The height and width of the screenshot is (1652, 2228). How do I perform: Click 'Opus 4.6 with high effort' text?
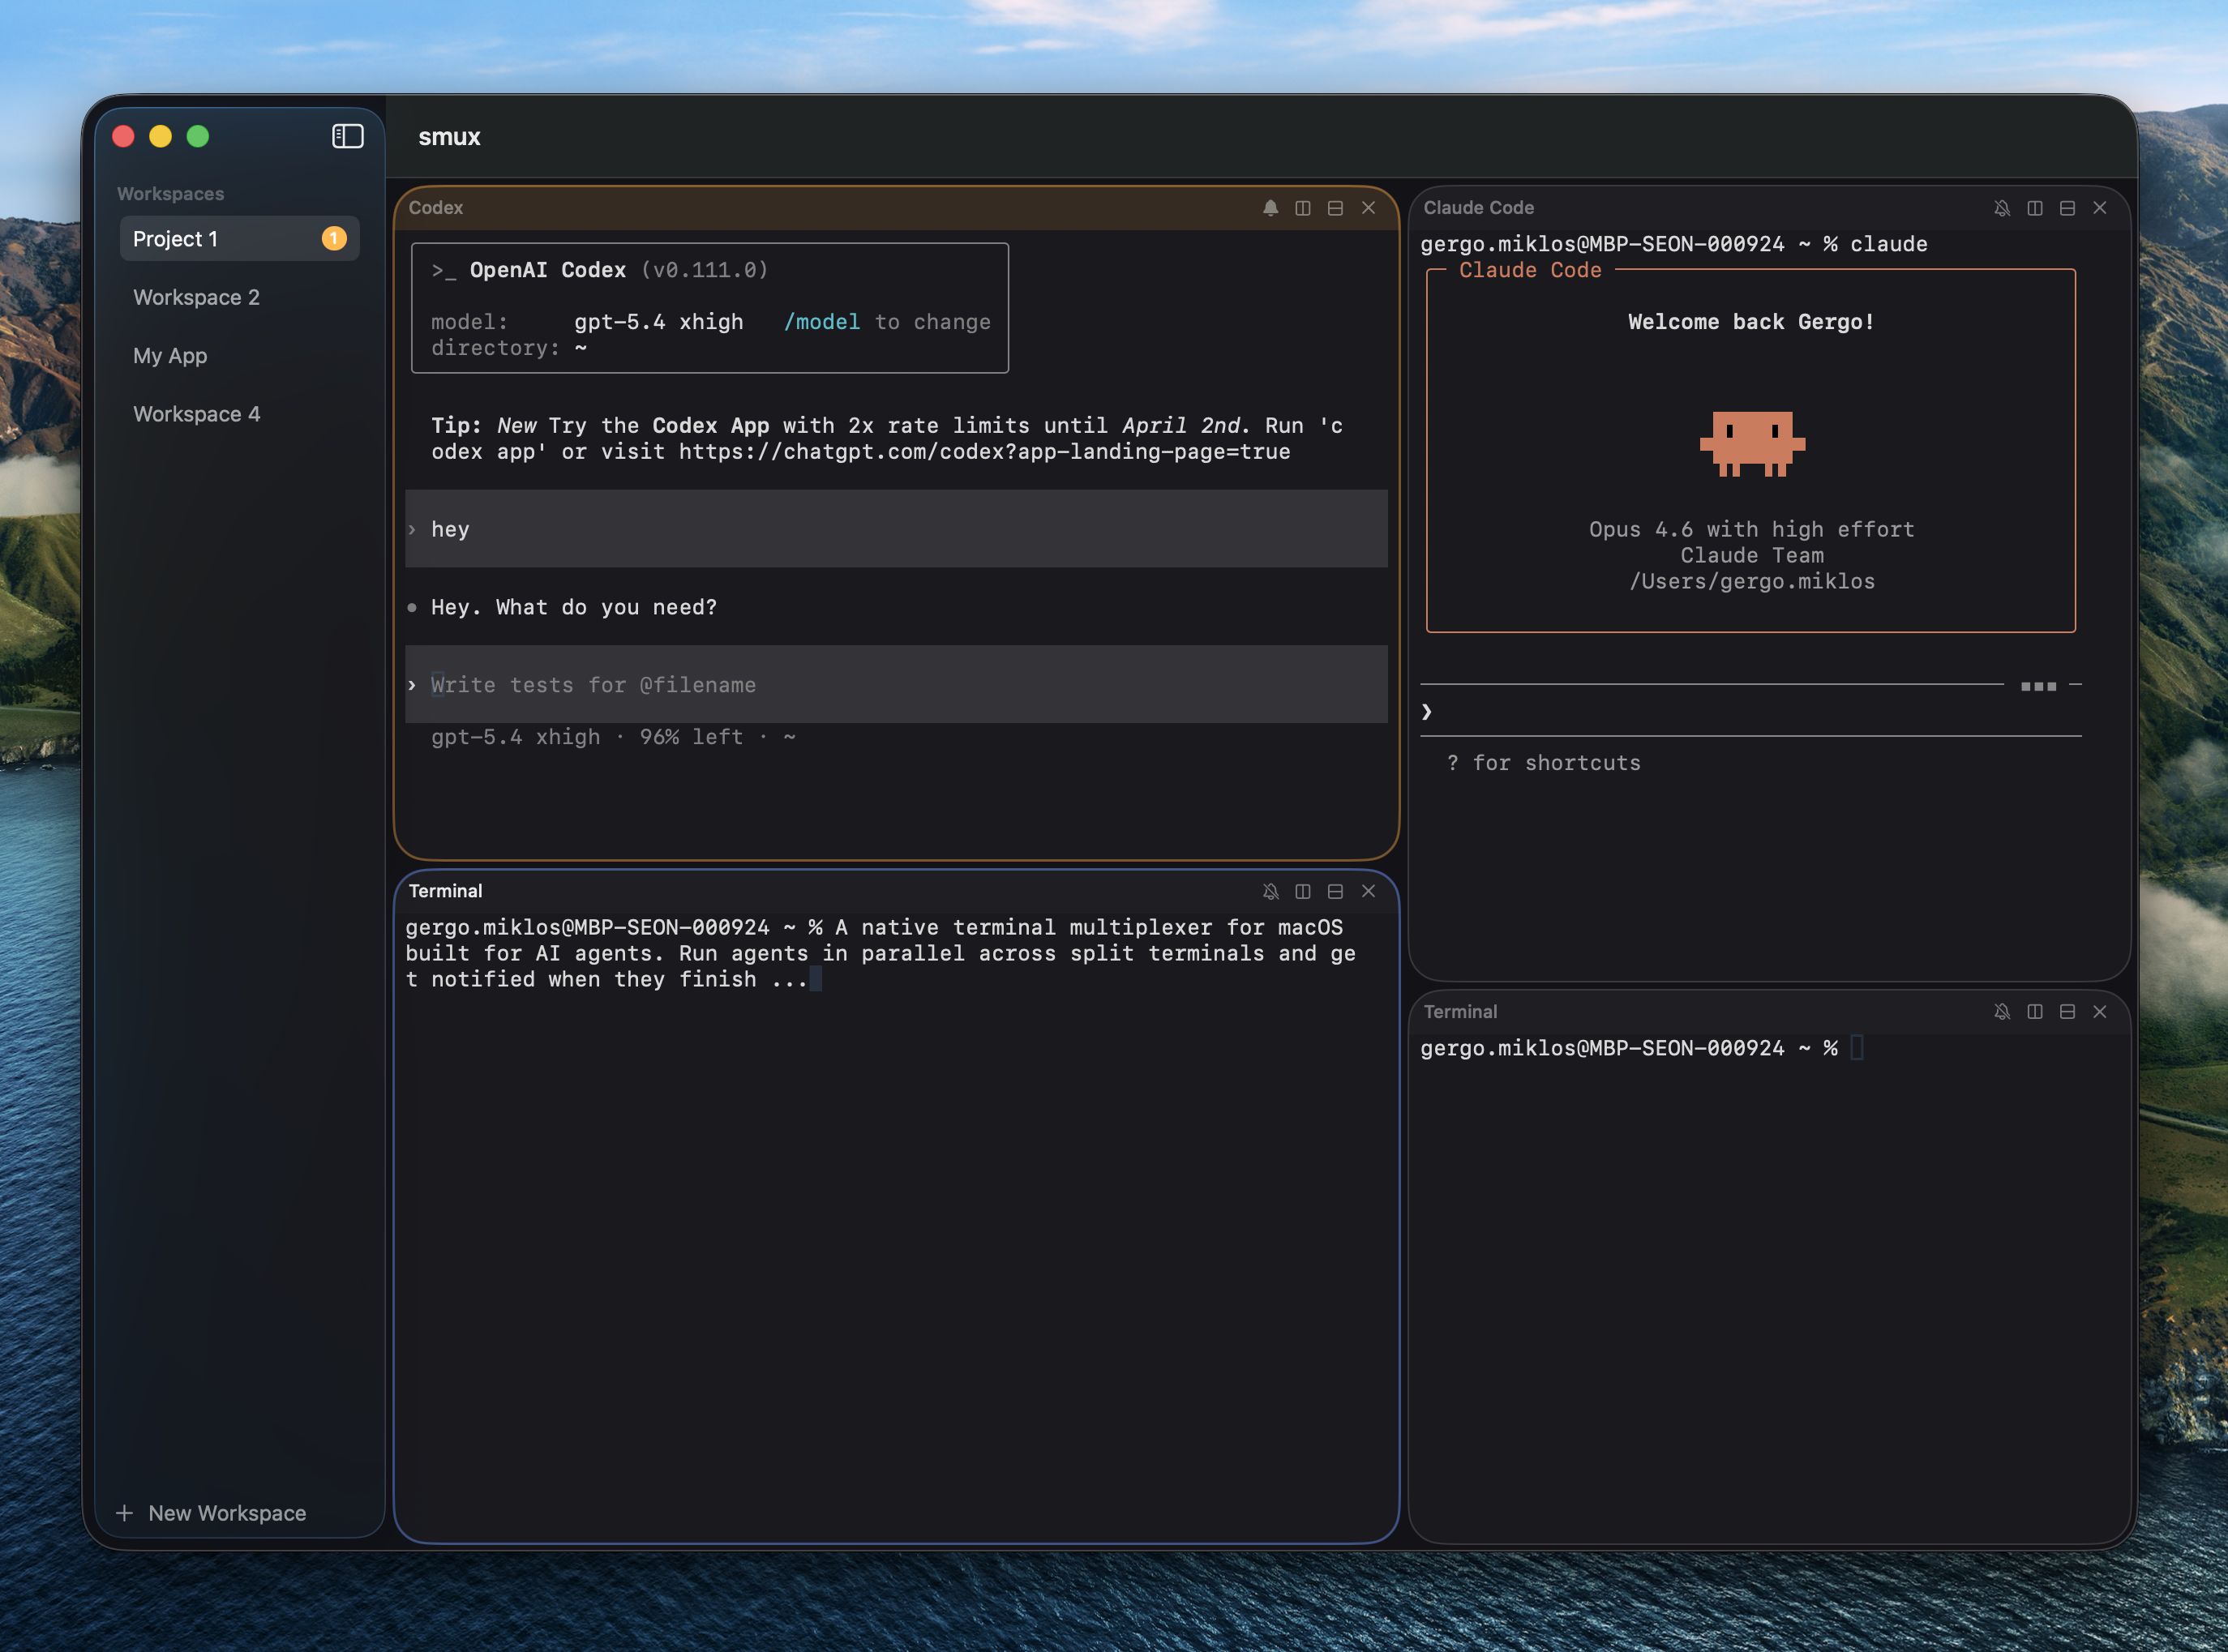(1751, 529)
